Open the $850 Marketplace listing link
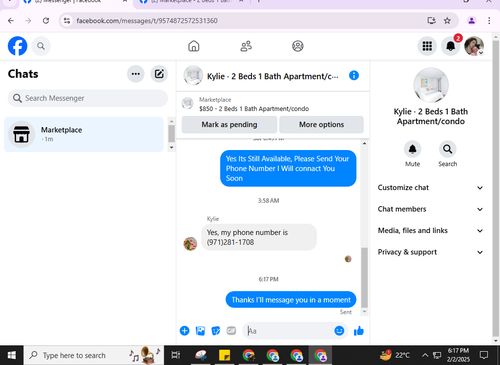 254,109
